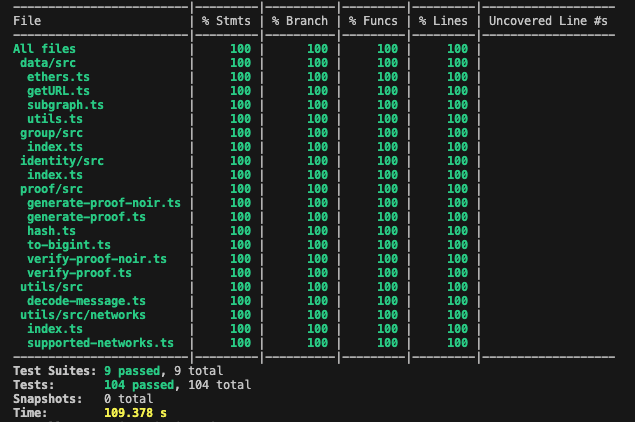The height and width of the screenshot is (422, 635).
Task: Click the 'generate-proof.ts' file name
Action: pyautogui.click(x=86, y=217)
